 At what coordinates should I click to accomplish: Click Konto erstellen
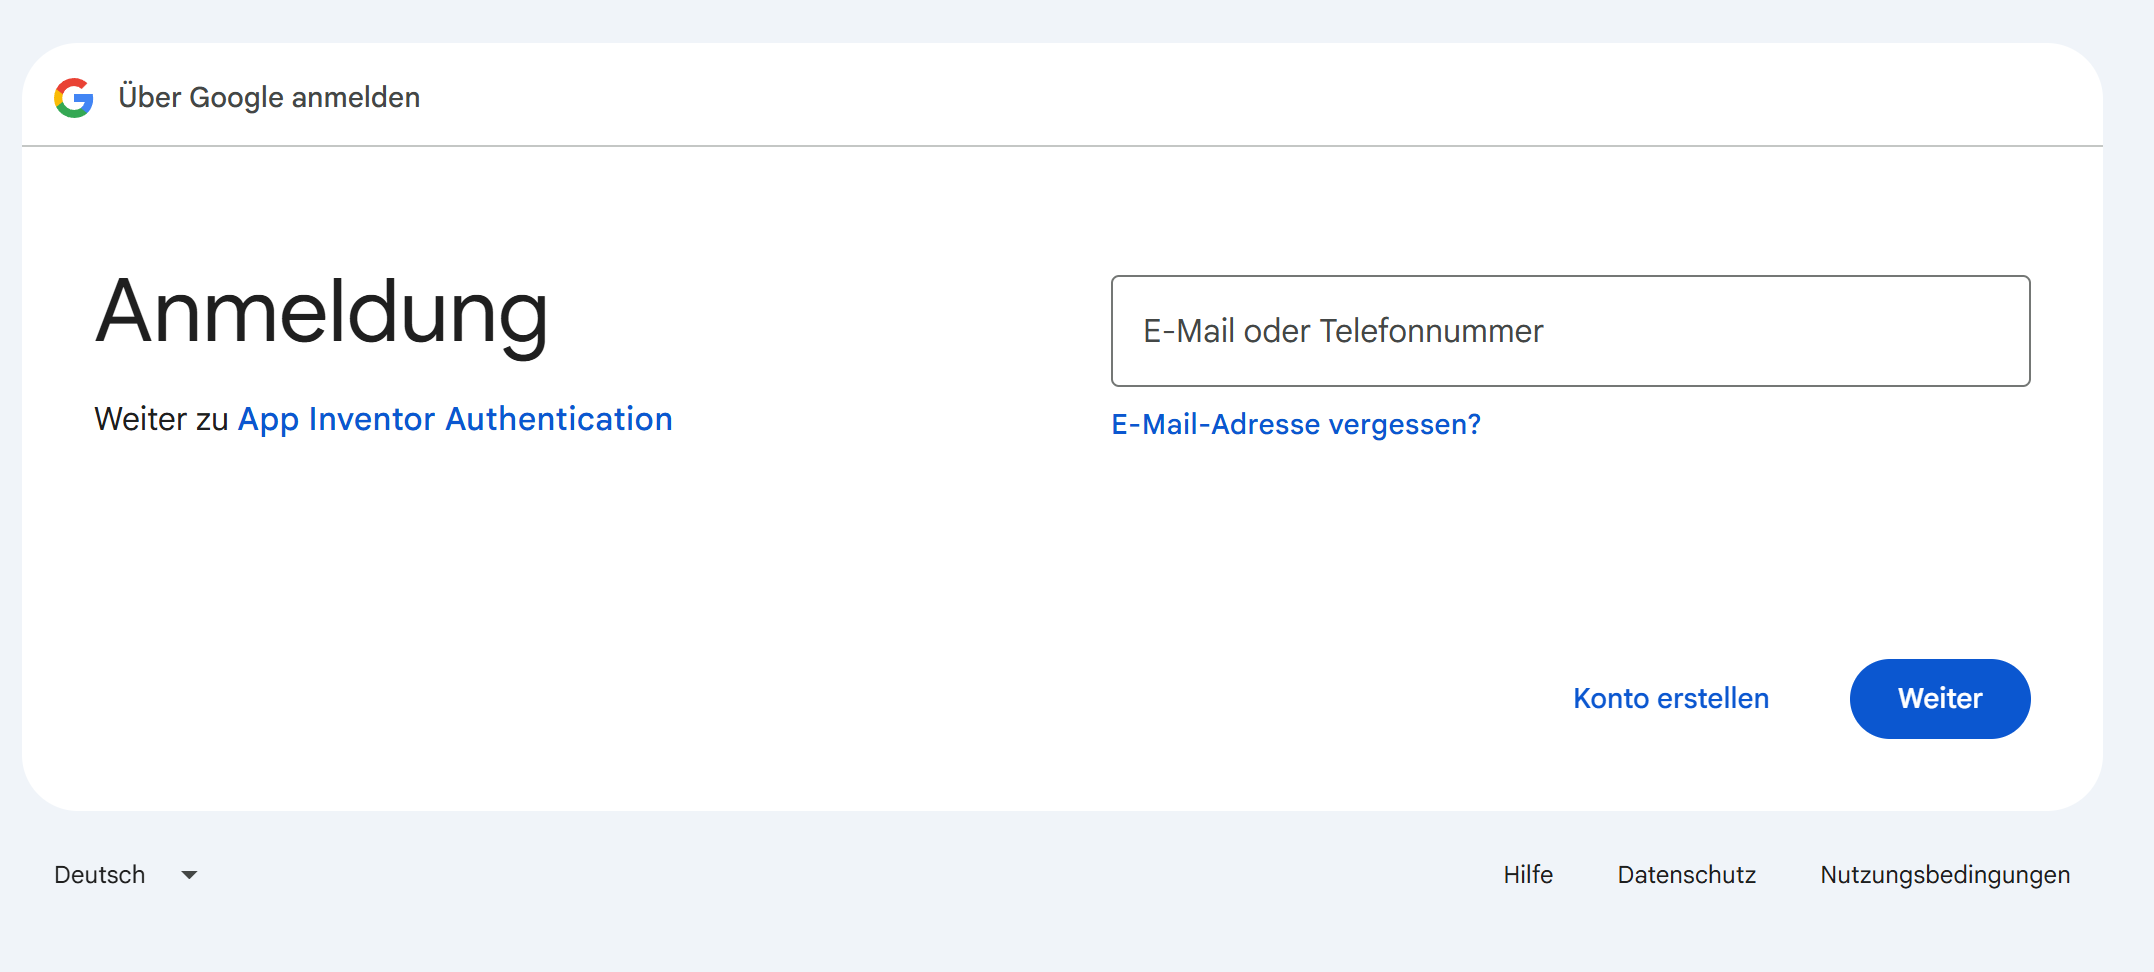pyautogui.click(x=1671, y=698)
